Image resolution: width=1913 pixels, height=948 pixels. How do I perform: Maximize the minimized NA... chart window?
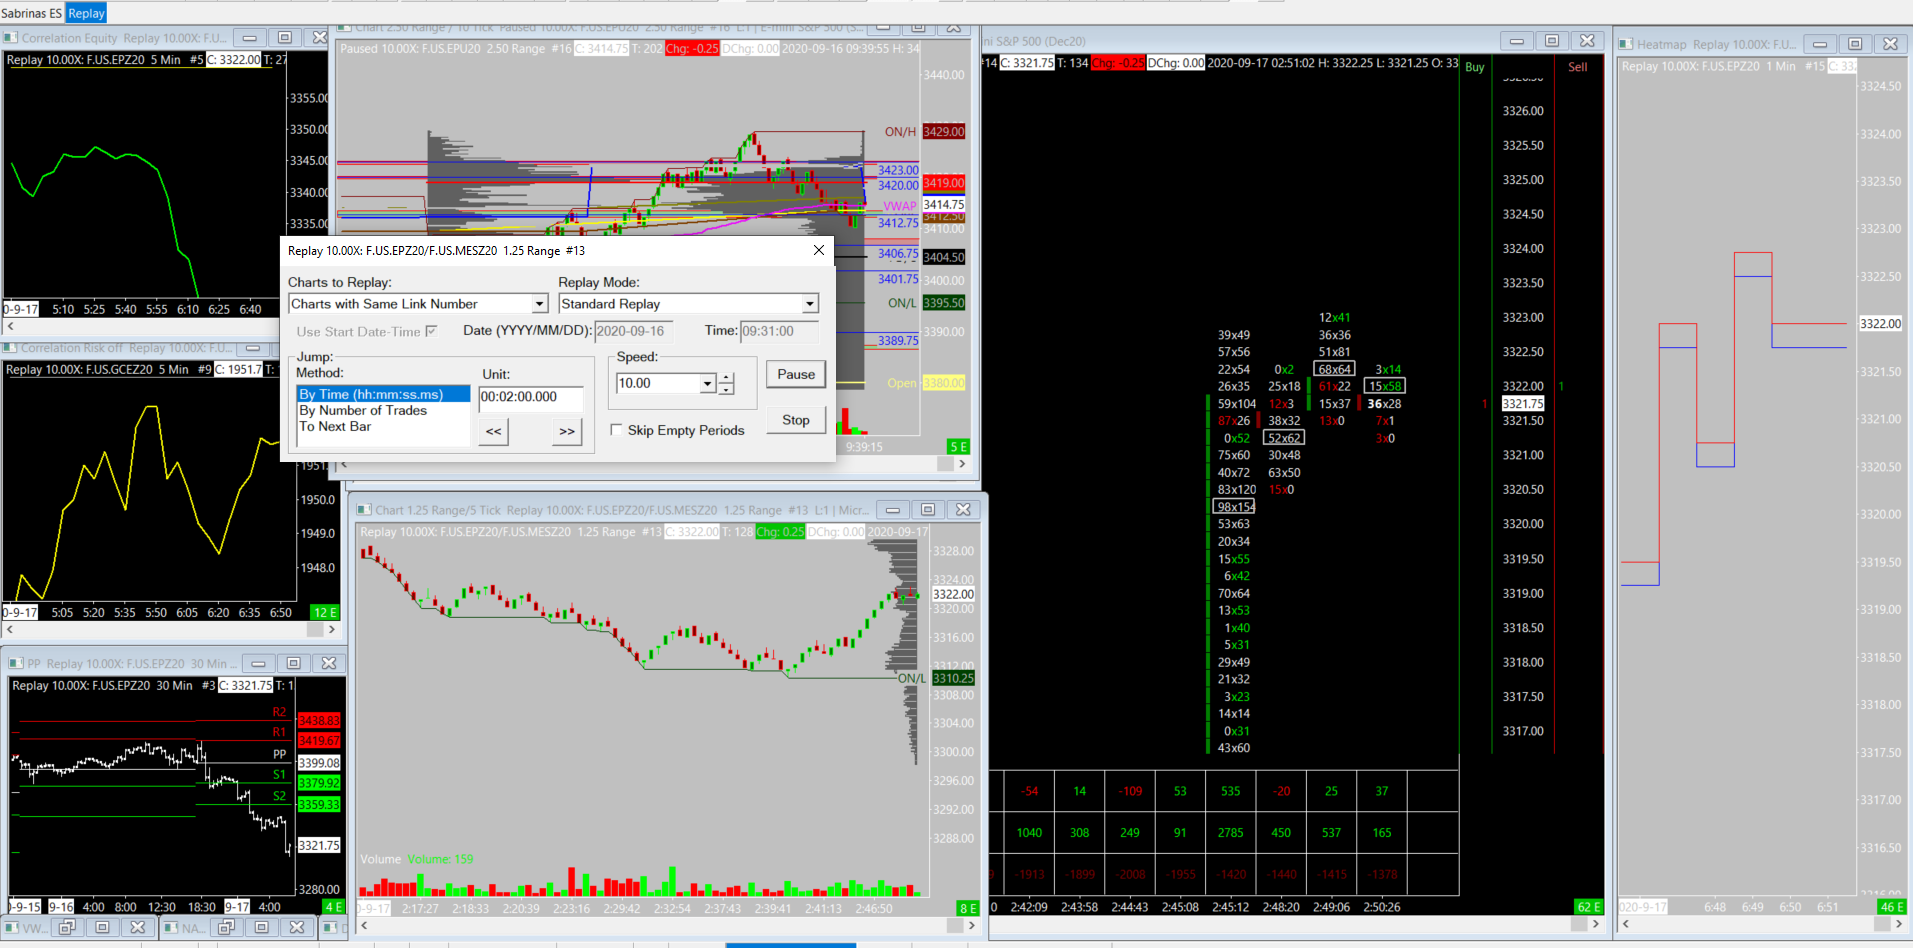tap(262, 928)
